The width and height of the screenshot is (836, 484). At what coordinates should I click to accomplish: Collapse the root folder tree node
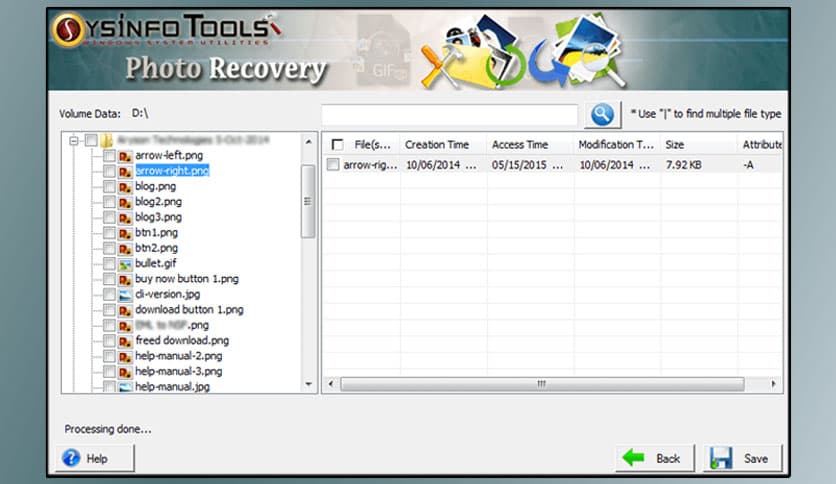74,141
